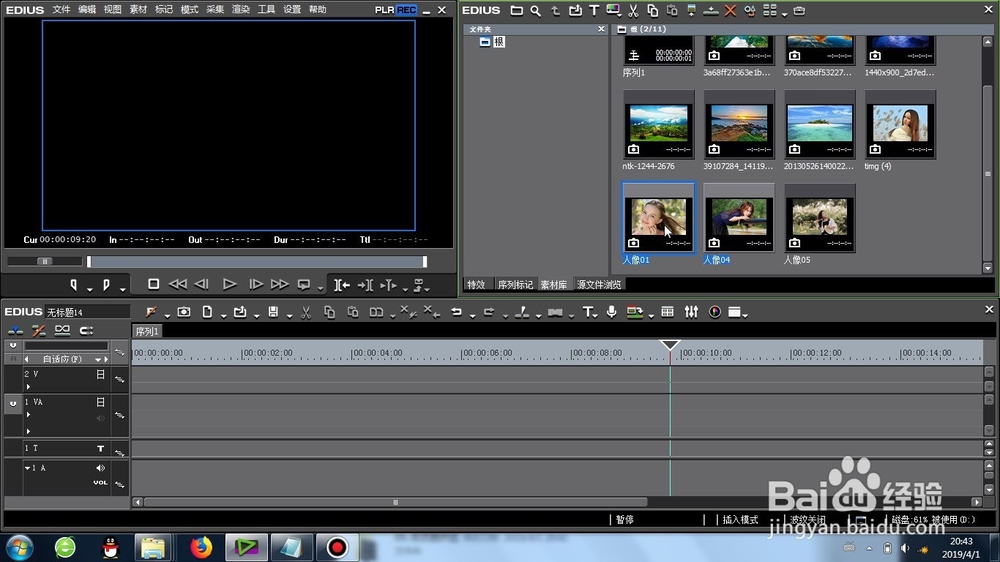Toggle ripple mode icon
The image size is (1000, 562).
(x=38, y=330)
